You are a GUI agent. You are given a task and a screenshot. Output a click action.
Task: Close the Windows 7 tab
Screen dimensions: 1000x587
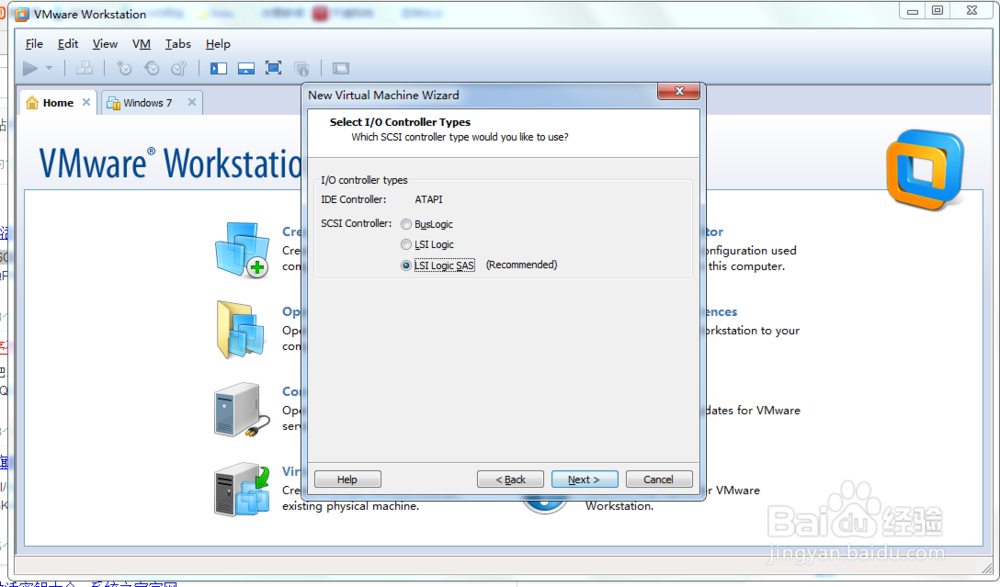pyautogui.click(x=190, y=102)
